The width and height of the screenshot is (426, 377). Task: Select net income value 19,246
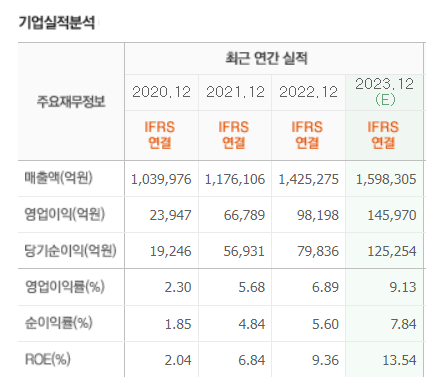(x=171, y=251)
